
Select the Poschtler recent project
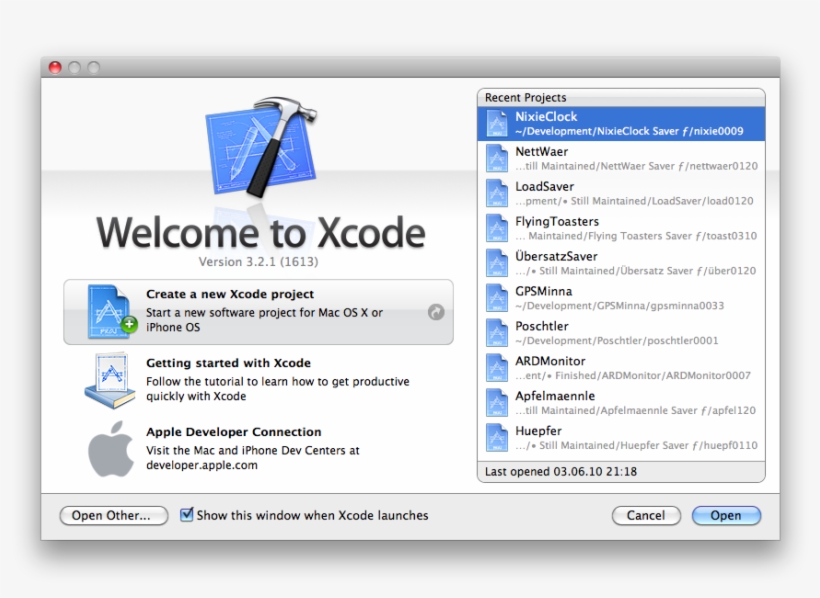(x=621, y=333)
